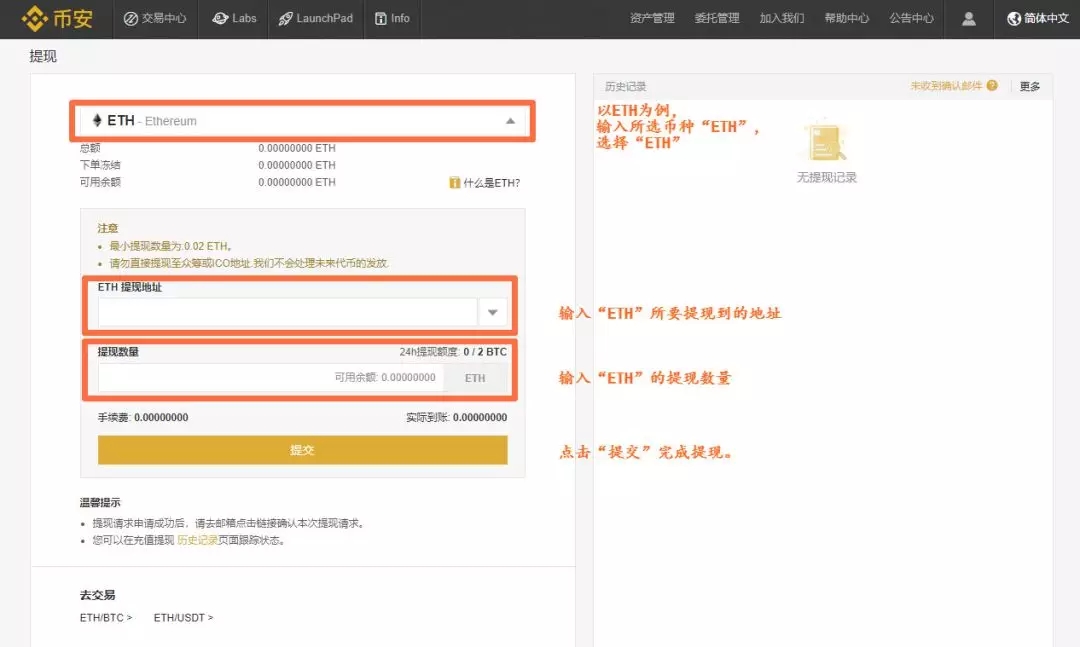1080x647 pixels.
Task: Click the 手续费 0.00000000 fee text
Action: 143,417
